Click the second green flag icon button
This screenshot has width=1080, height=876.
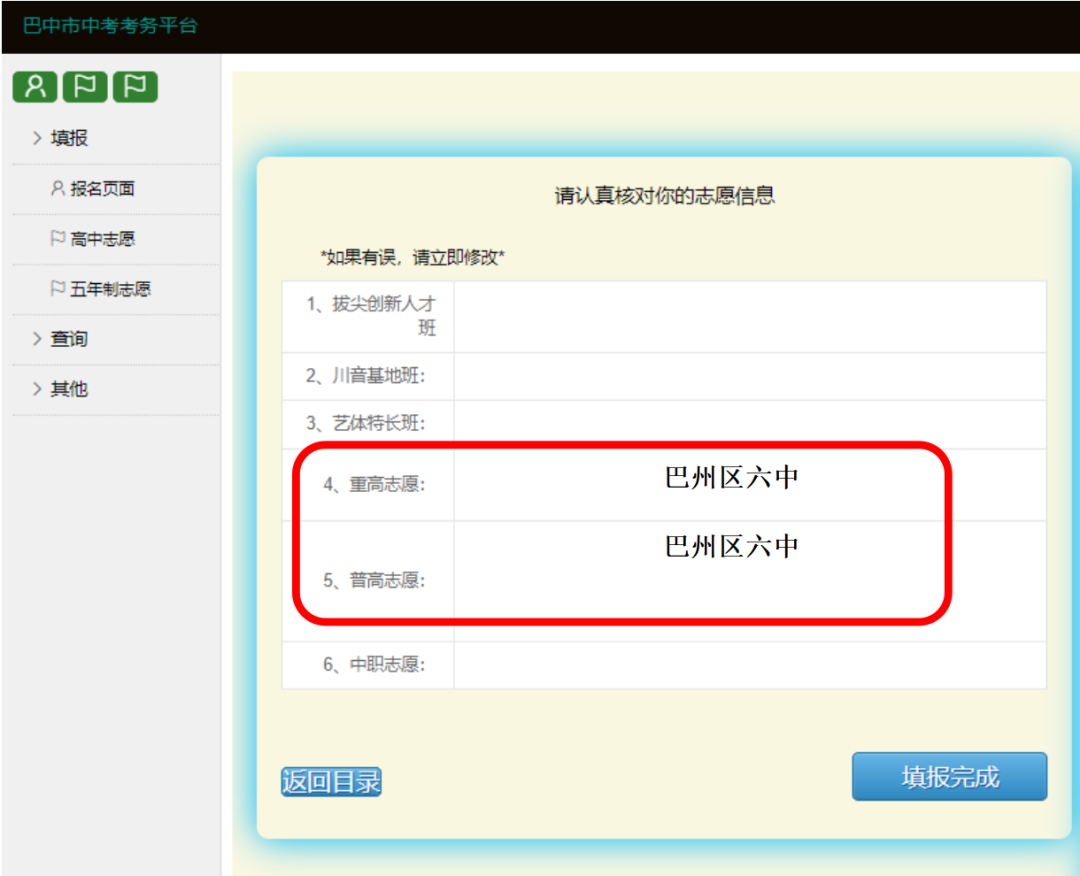[135, 87]
